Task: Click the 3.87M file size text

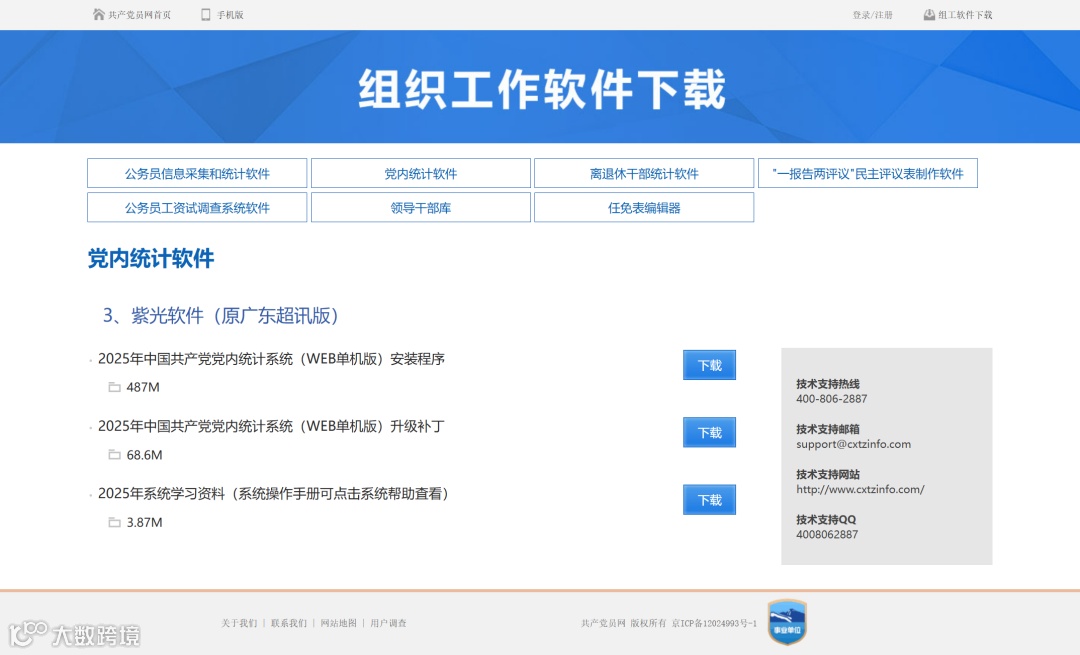Action: point(145,522)
